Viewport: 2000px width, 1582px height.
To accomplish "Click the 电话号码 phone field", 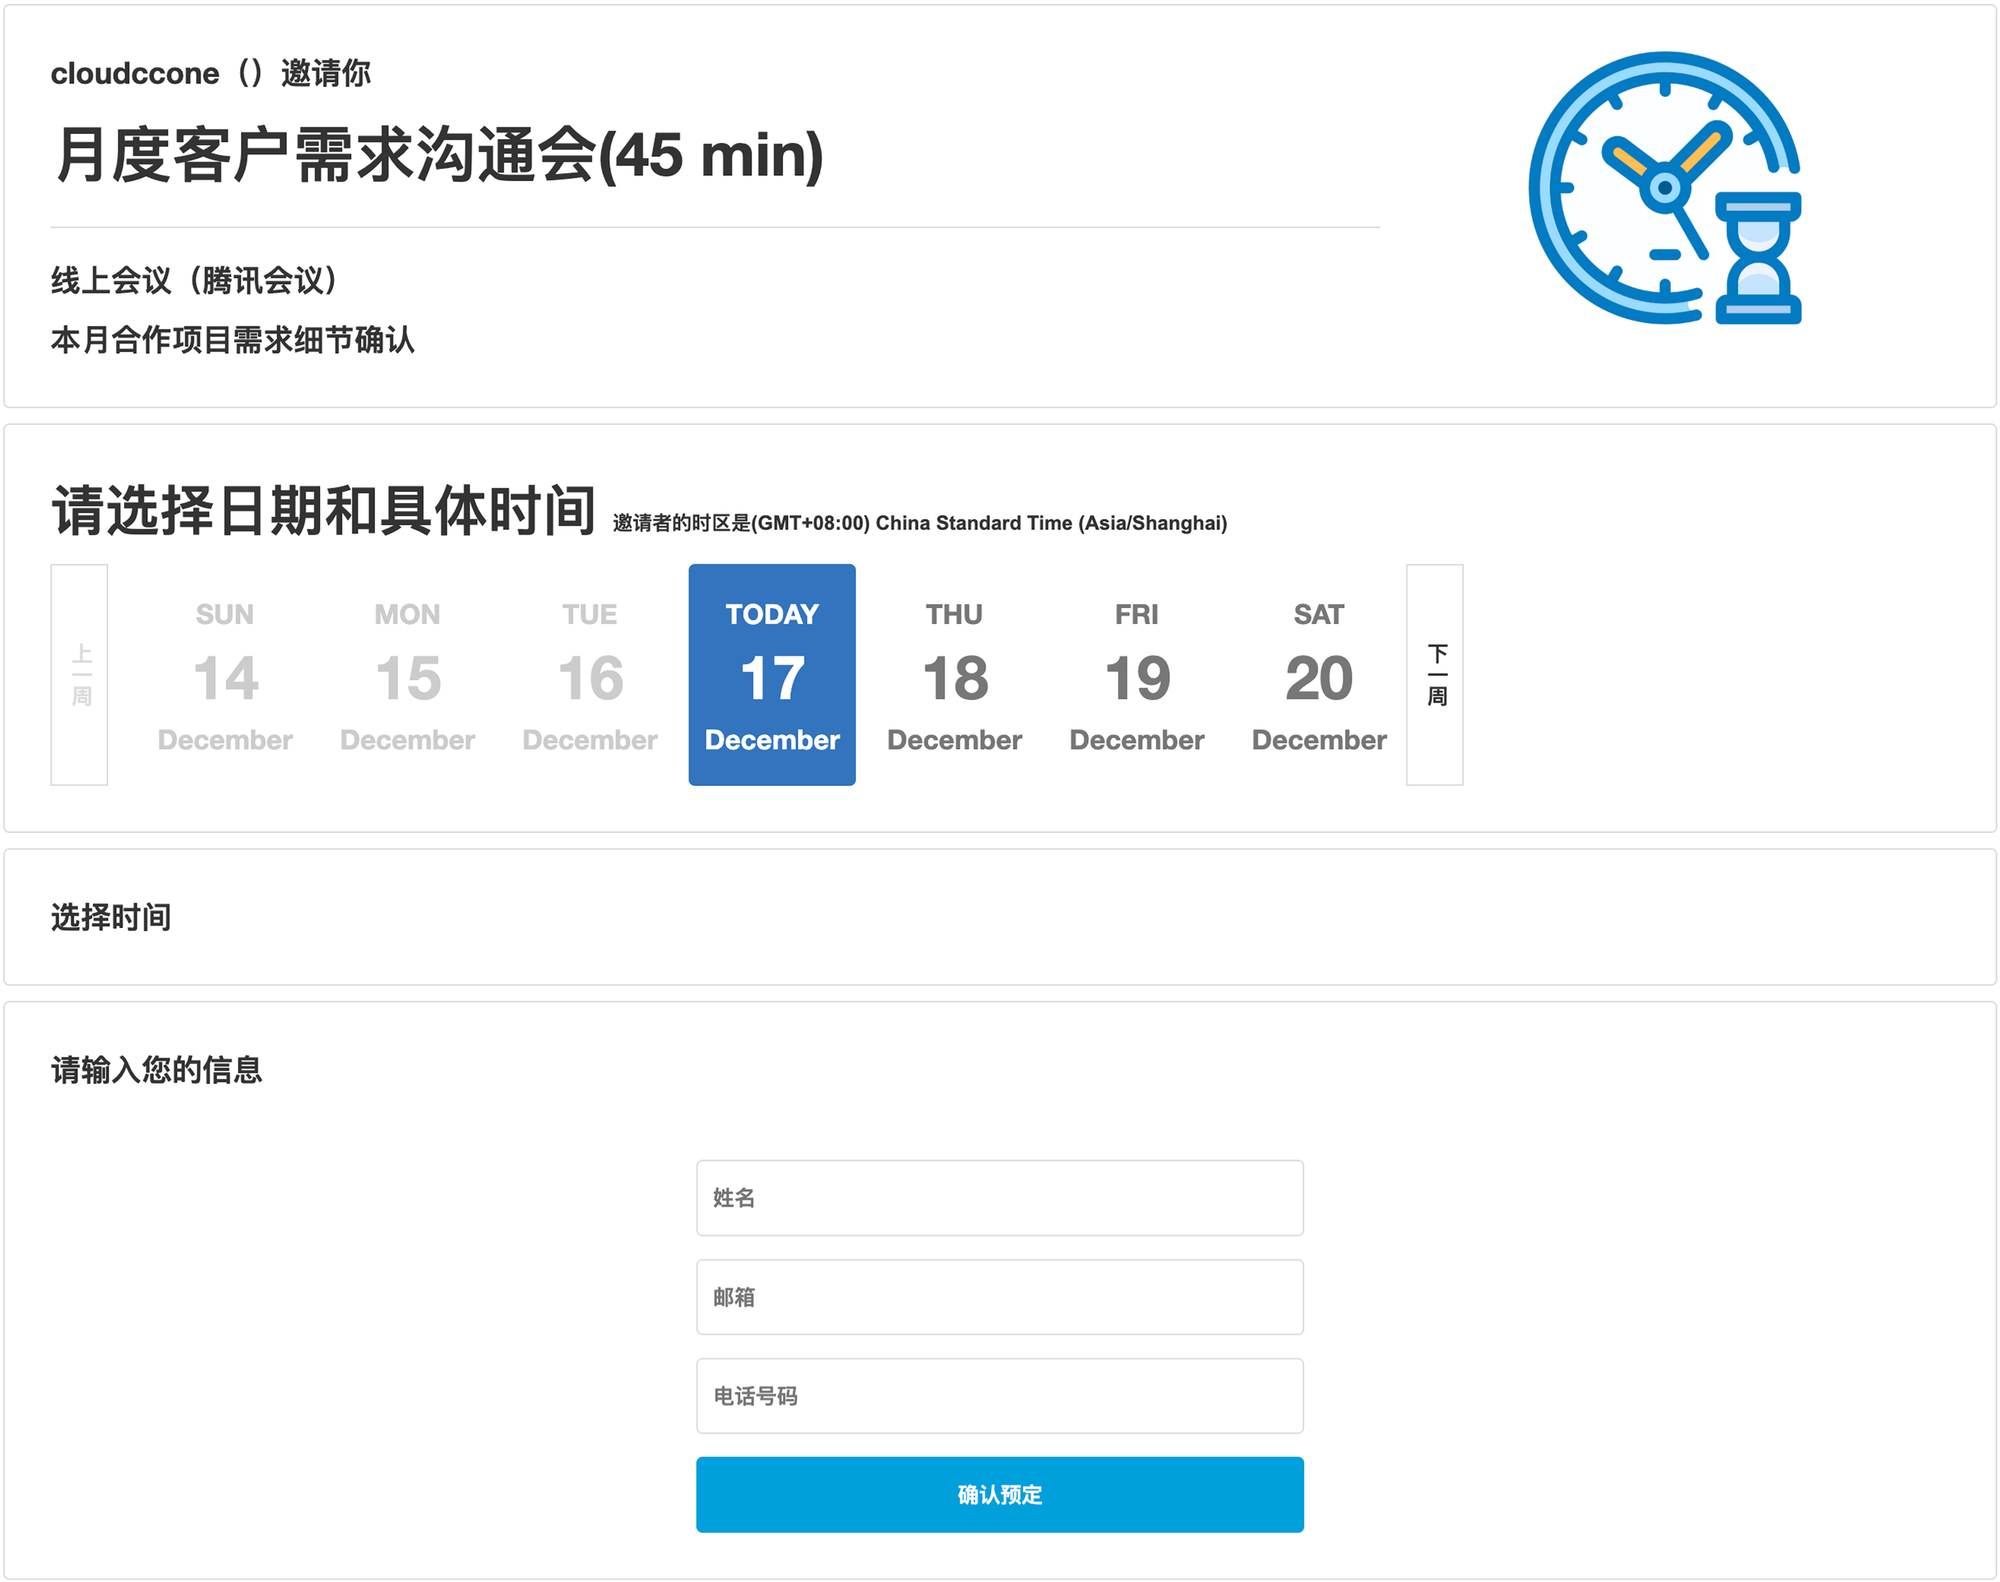I will 999,1396.
